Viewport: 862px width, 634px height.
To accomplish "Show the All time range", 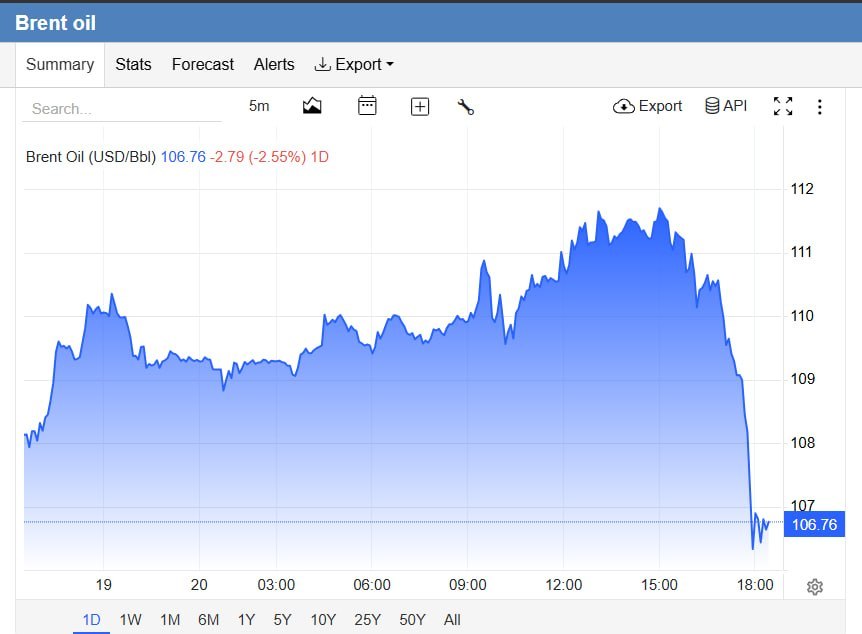I will coord(452,620).
